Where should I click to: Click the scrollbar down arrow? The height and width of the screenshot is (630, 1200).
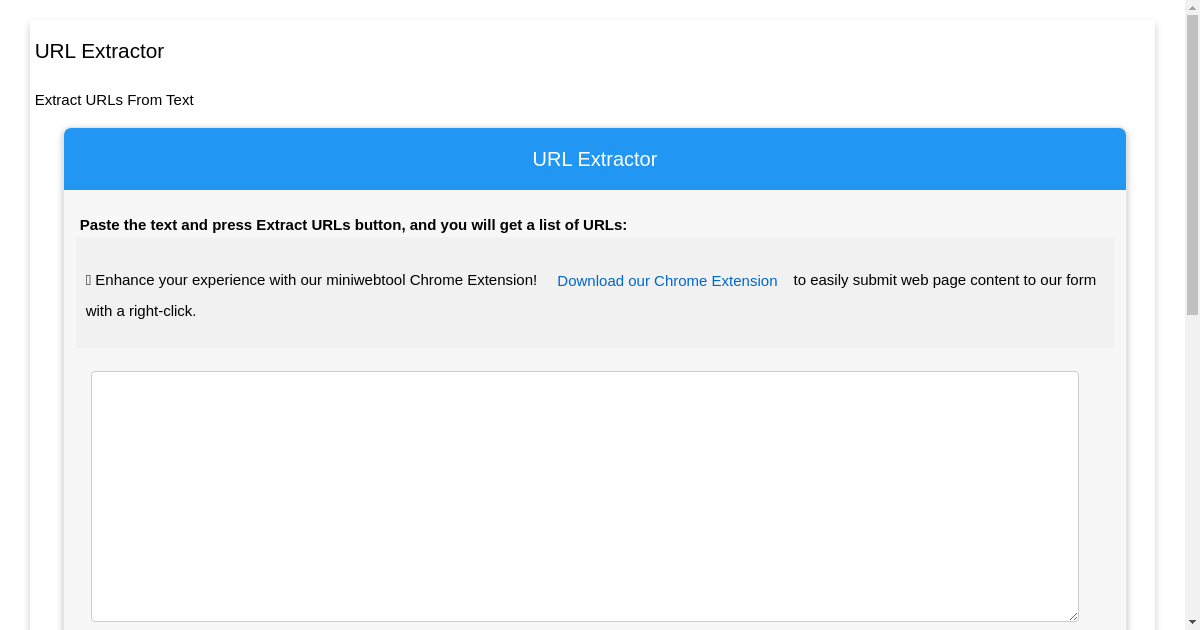point(1193,623)
